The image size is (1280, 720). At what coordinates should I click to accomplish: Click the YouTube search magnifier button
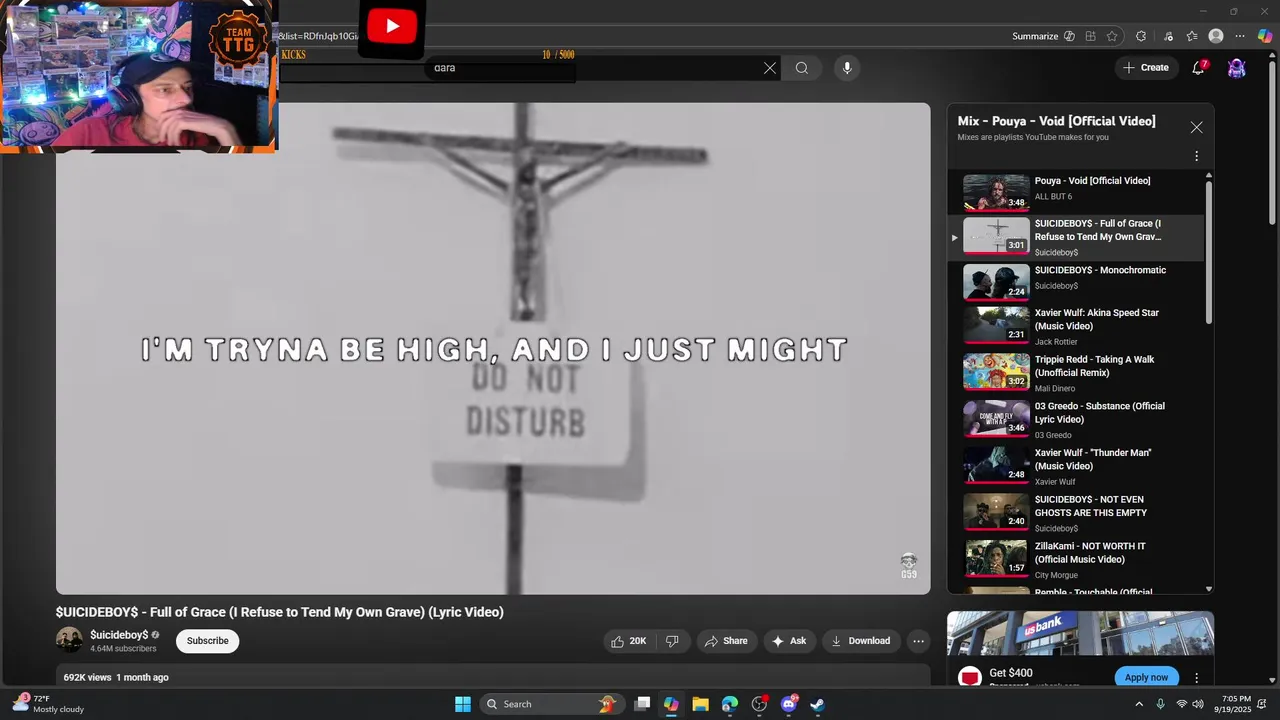click(802, 68)
